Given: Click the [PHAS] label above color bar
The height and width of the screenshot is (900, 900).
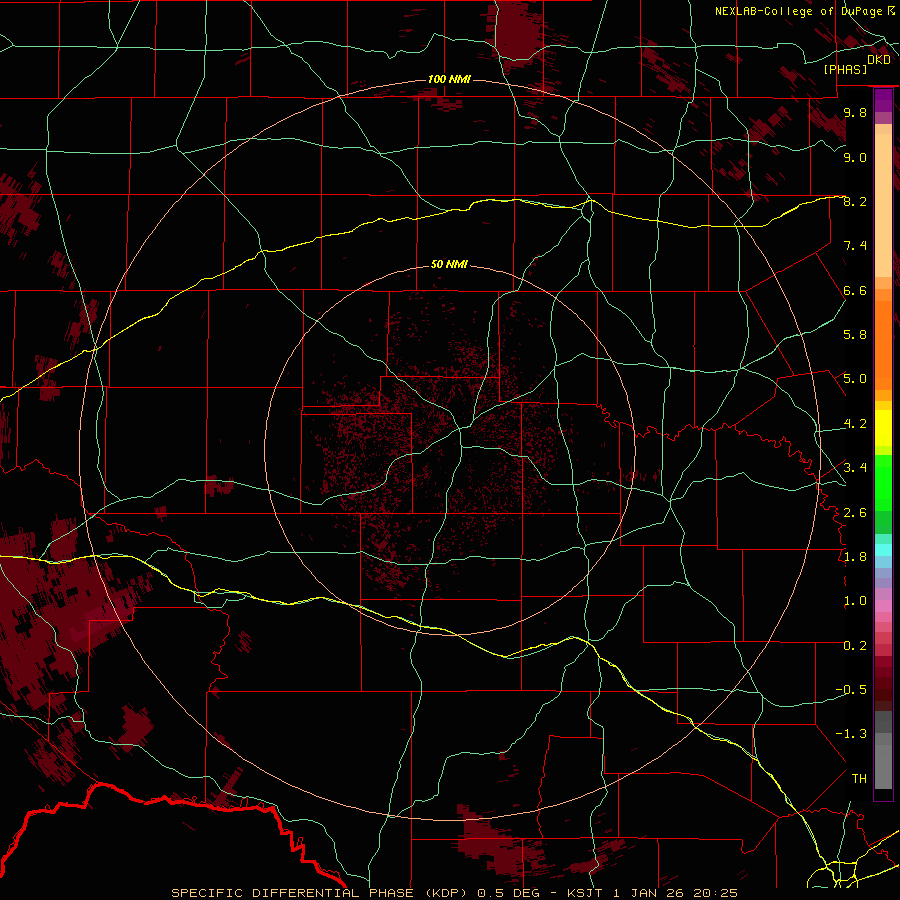Looking at the screenshot, I should pos(845,70).
